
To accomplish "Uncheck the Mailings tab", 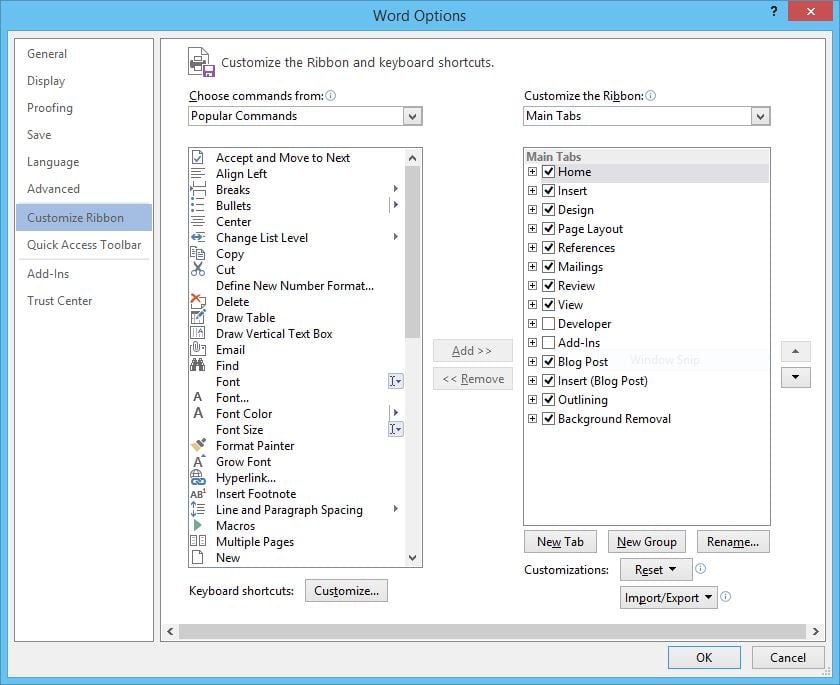I will tap(549, 267).
